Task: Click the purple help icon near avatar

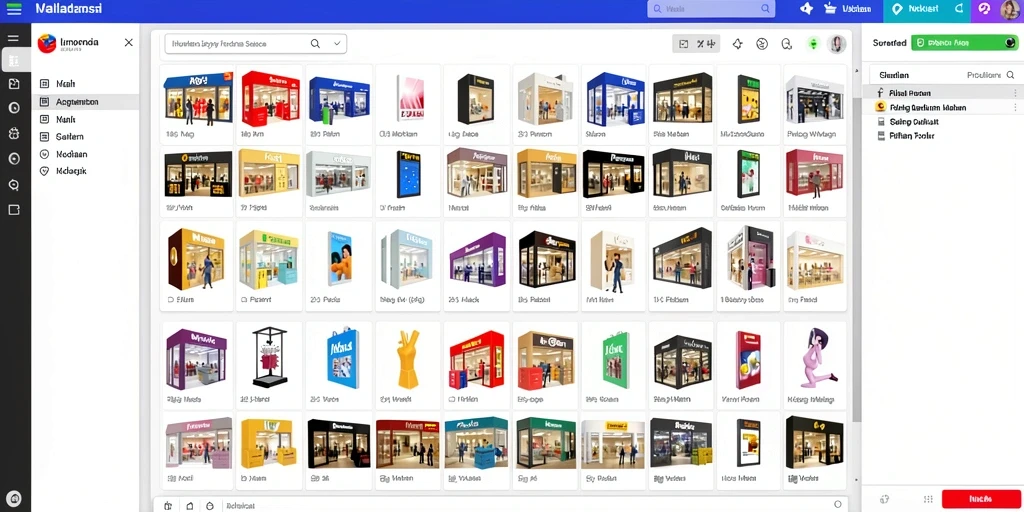Action: tap(985, 8)
